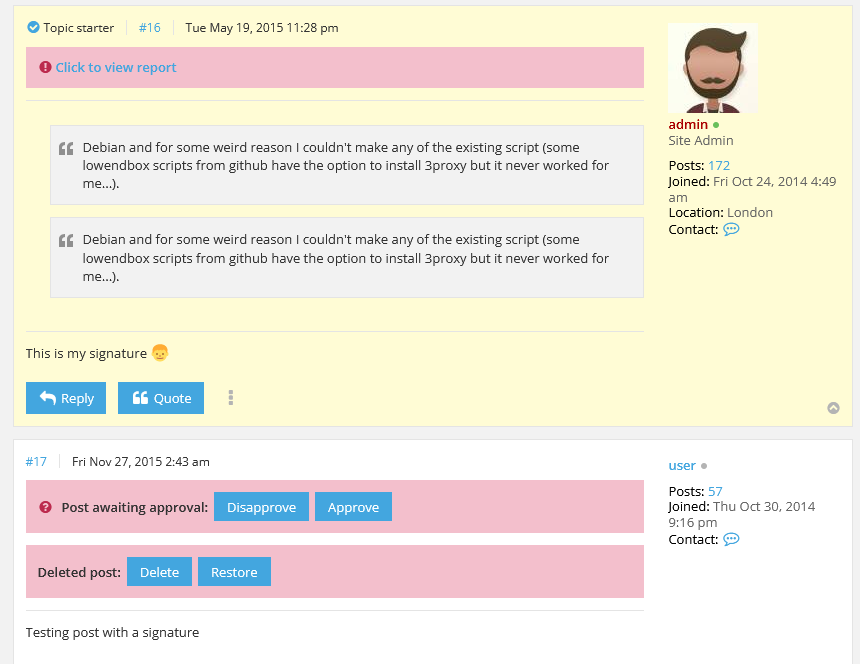
Task: View the admin username profile
Action: [688, 124]
